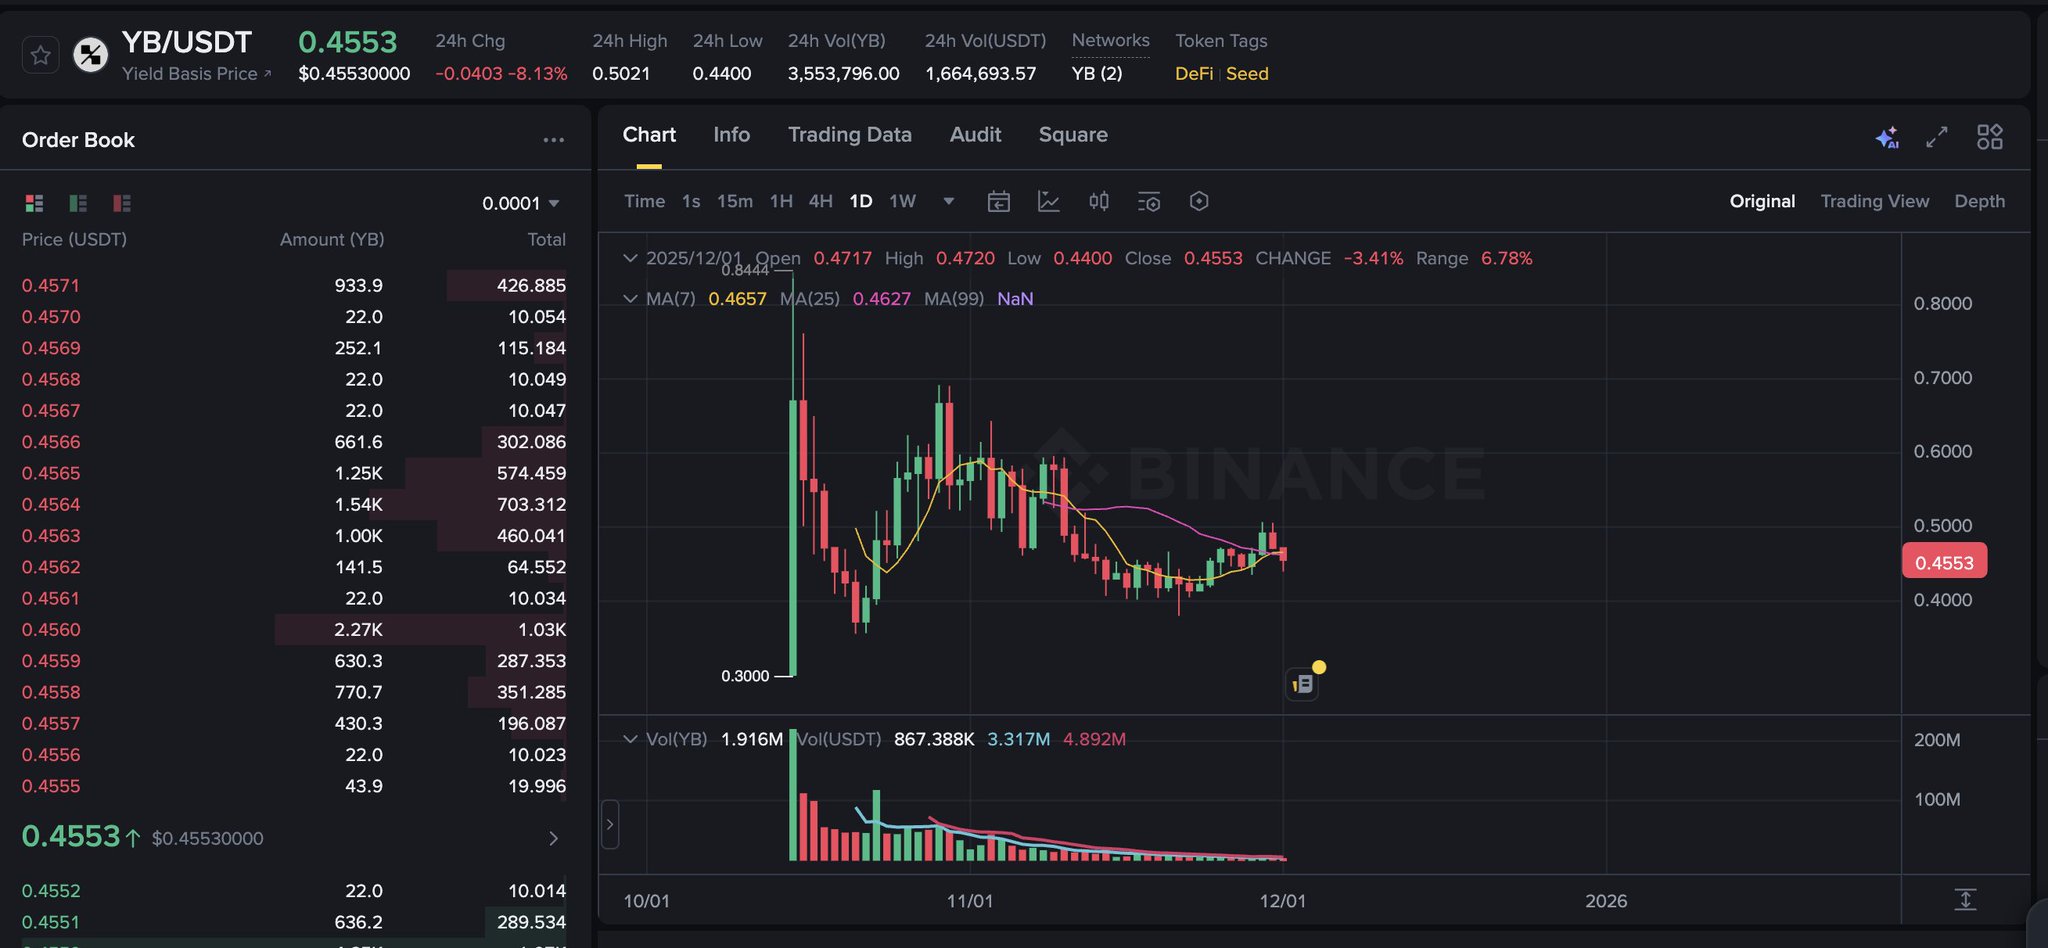Click the DeFi token tag
Image resolution: width=2048 pixels, height=948 pixels.
(1194, 74)
